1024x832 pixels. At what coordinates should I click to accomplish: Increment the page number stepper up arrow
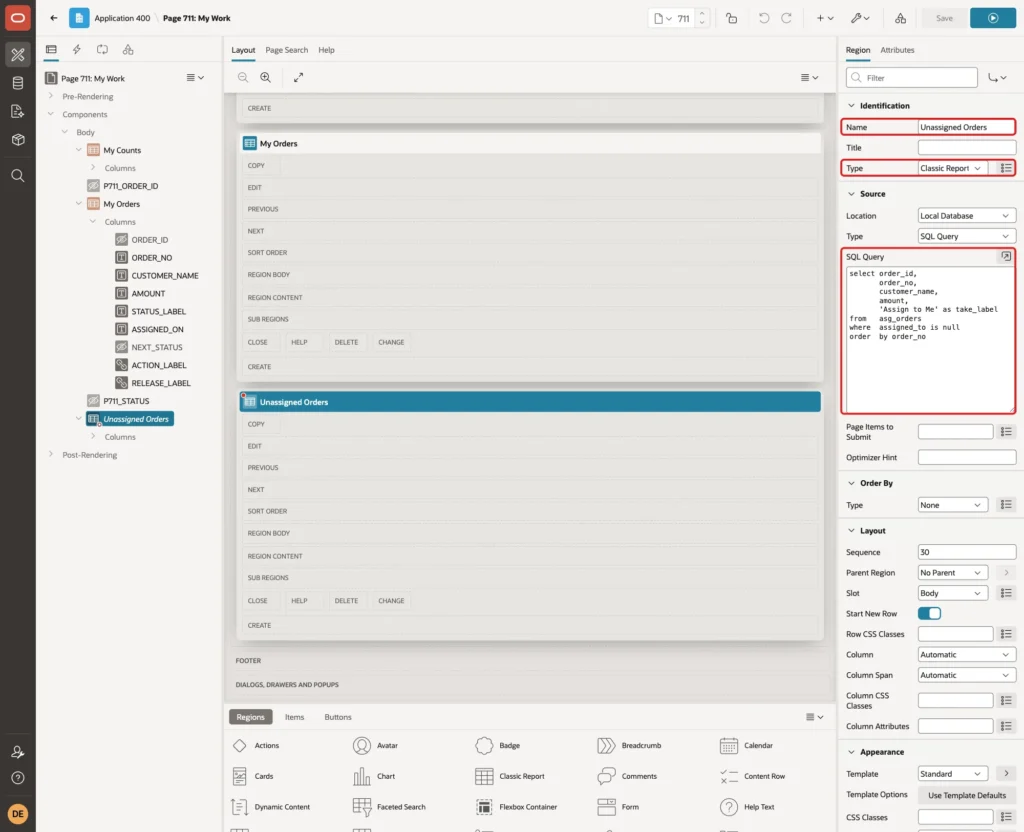[702, 13]
